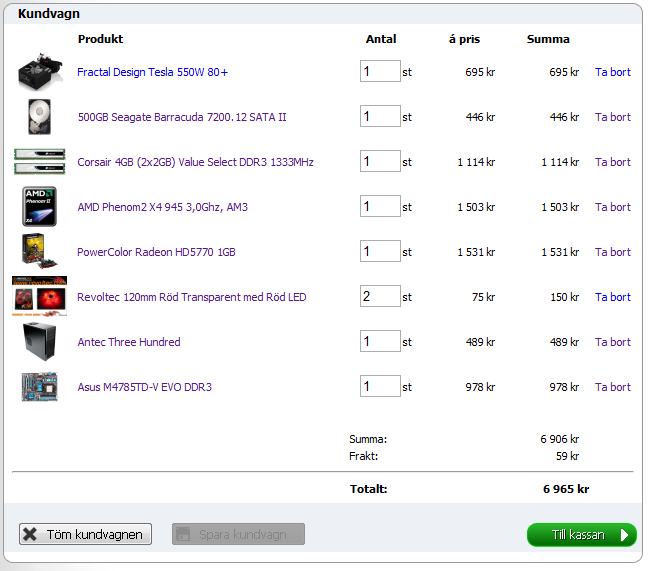
Task: Empty the cart with Töm kundvagnen
Action: (86, 535)
